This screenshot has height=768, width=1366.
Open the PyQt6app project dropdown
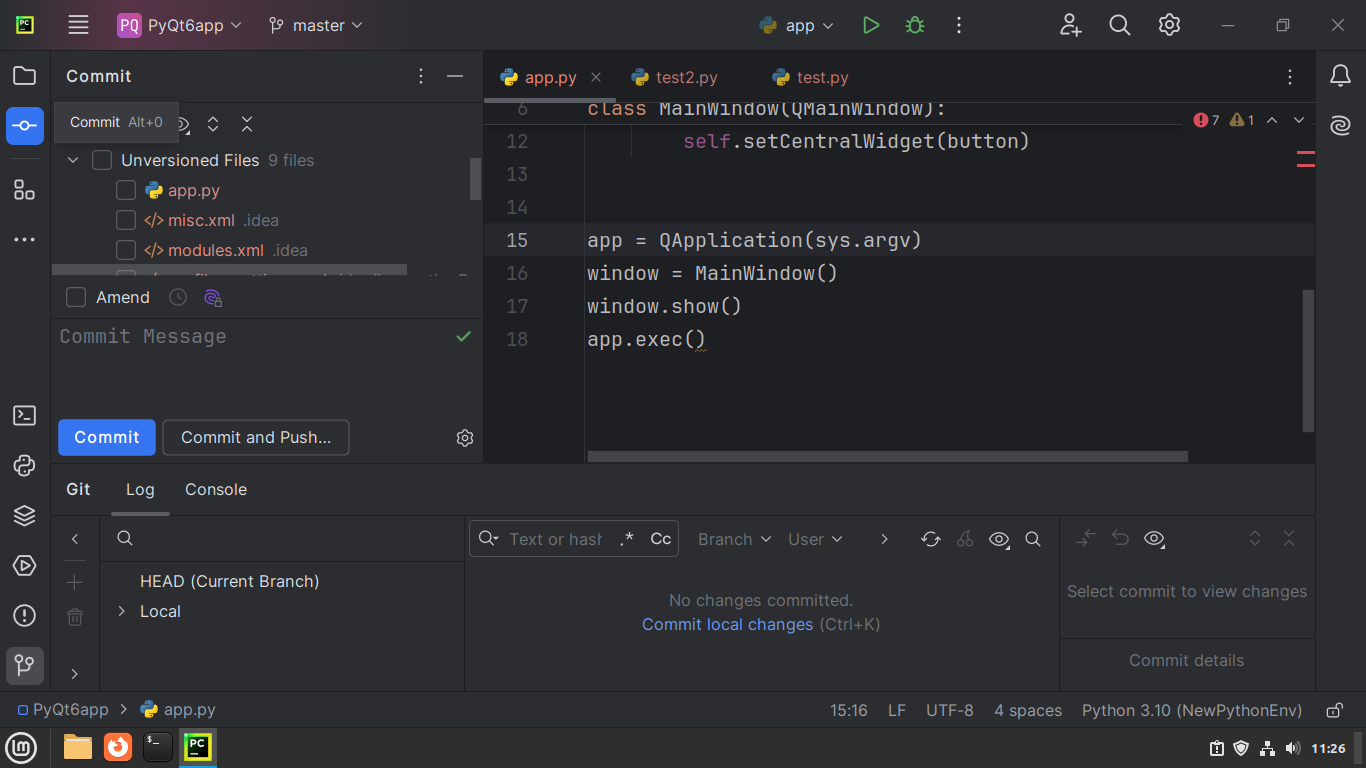click(180, 26)
